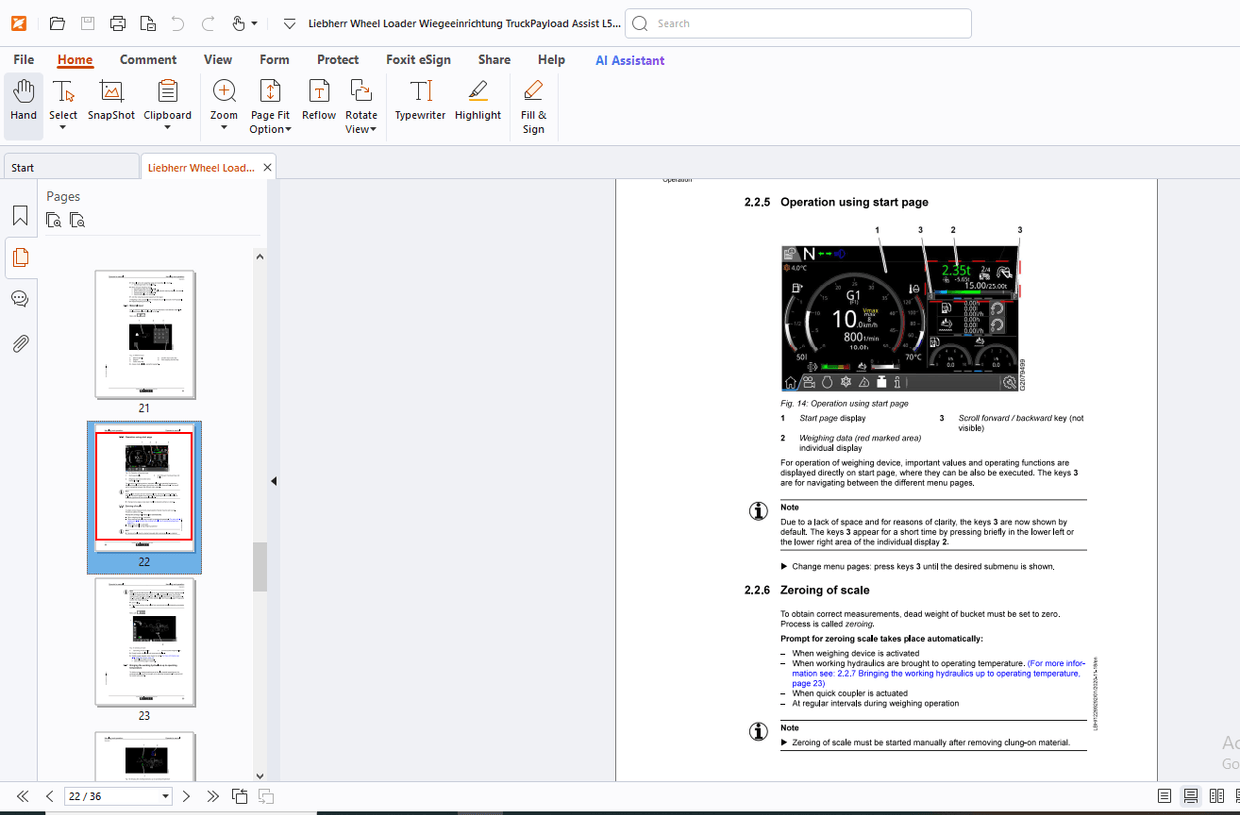
Task: Open the AI Assistant menu
Action: tap(629, 60)
